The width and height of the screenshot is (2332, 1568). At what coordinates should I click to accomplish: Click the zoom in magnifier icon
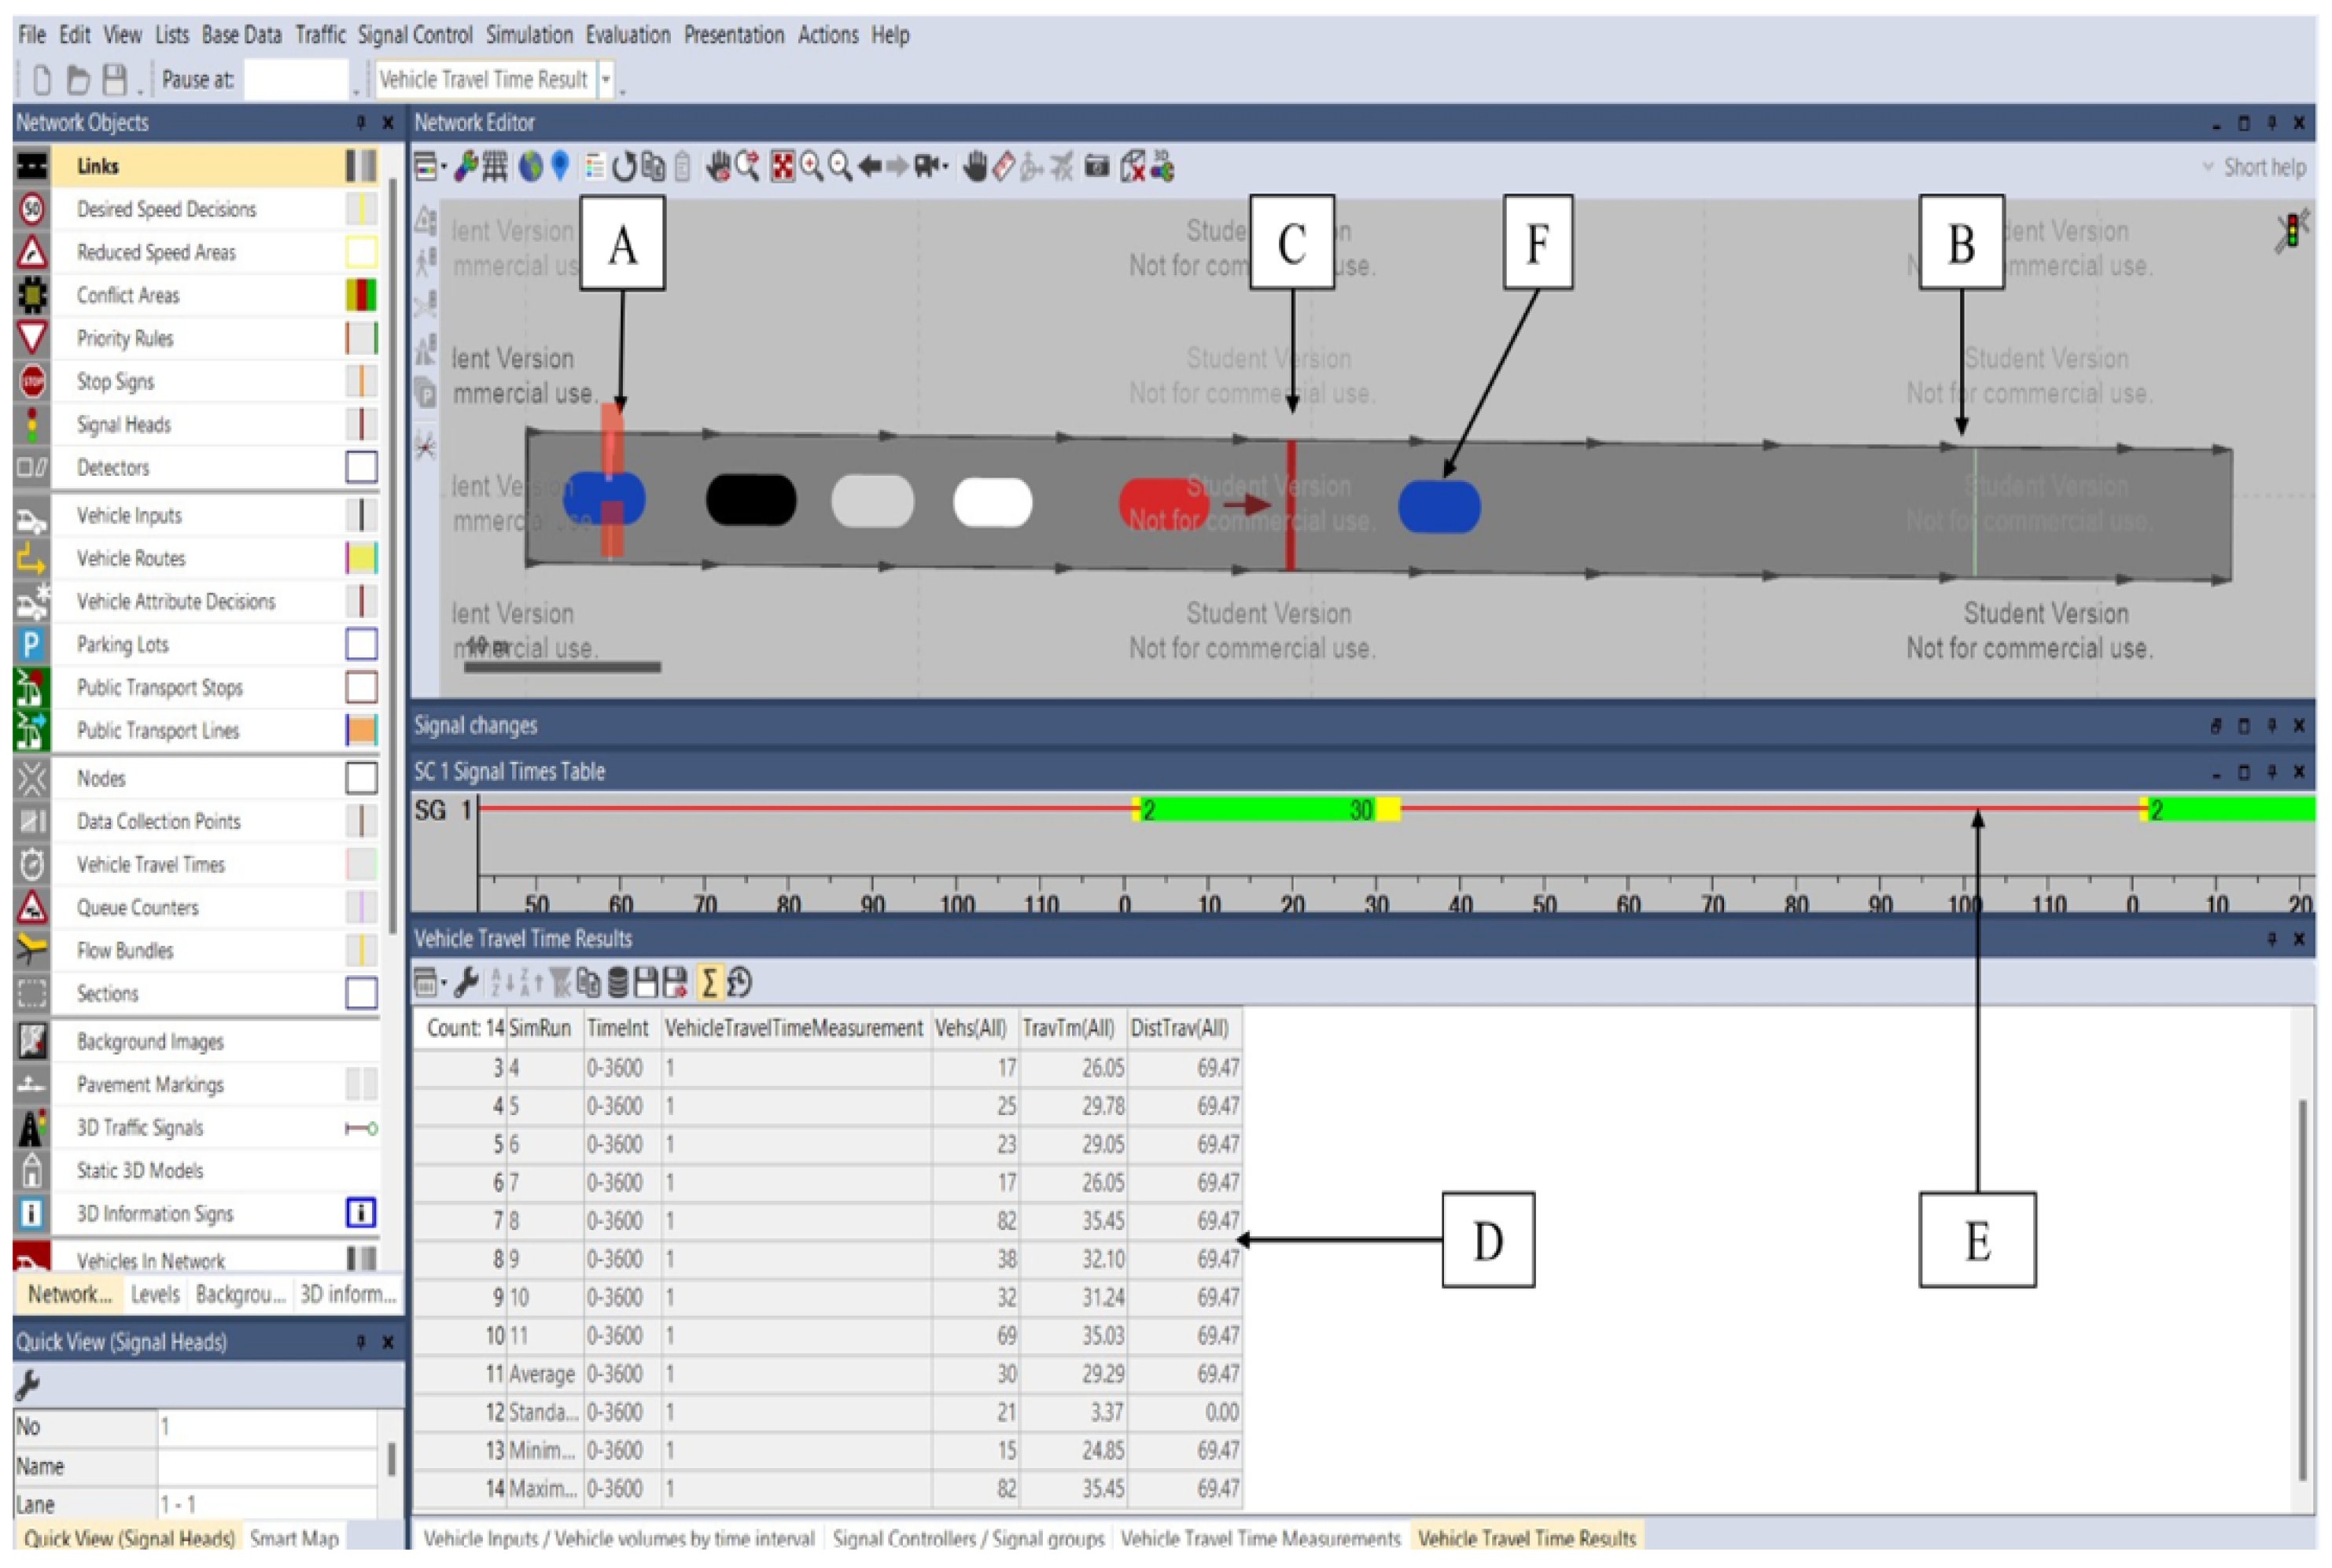[x=811, y=167]
